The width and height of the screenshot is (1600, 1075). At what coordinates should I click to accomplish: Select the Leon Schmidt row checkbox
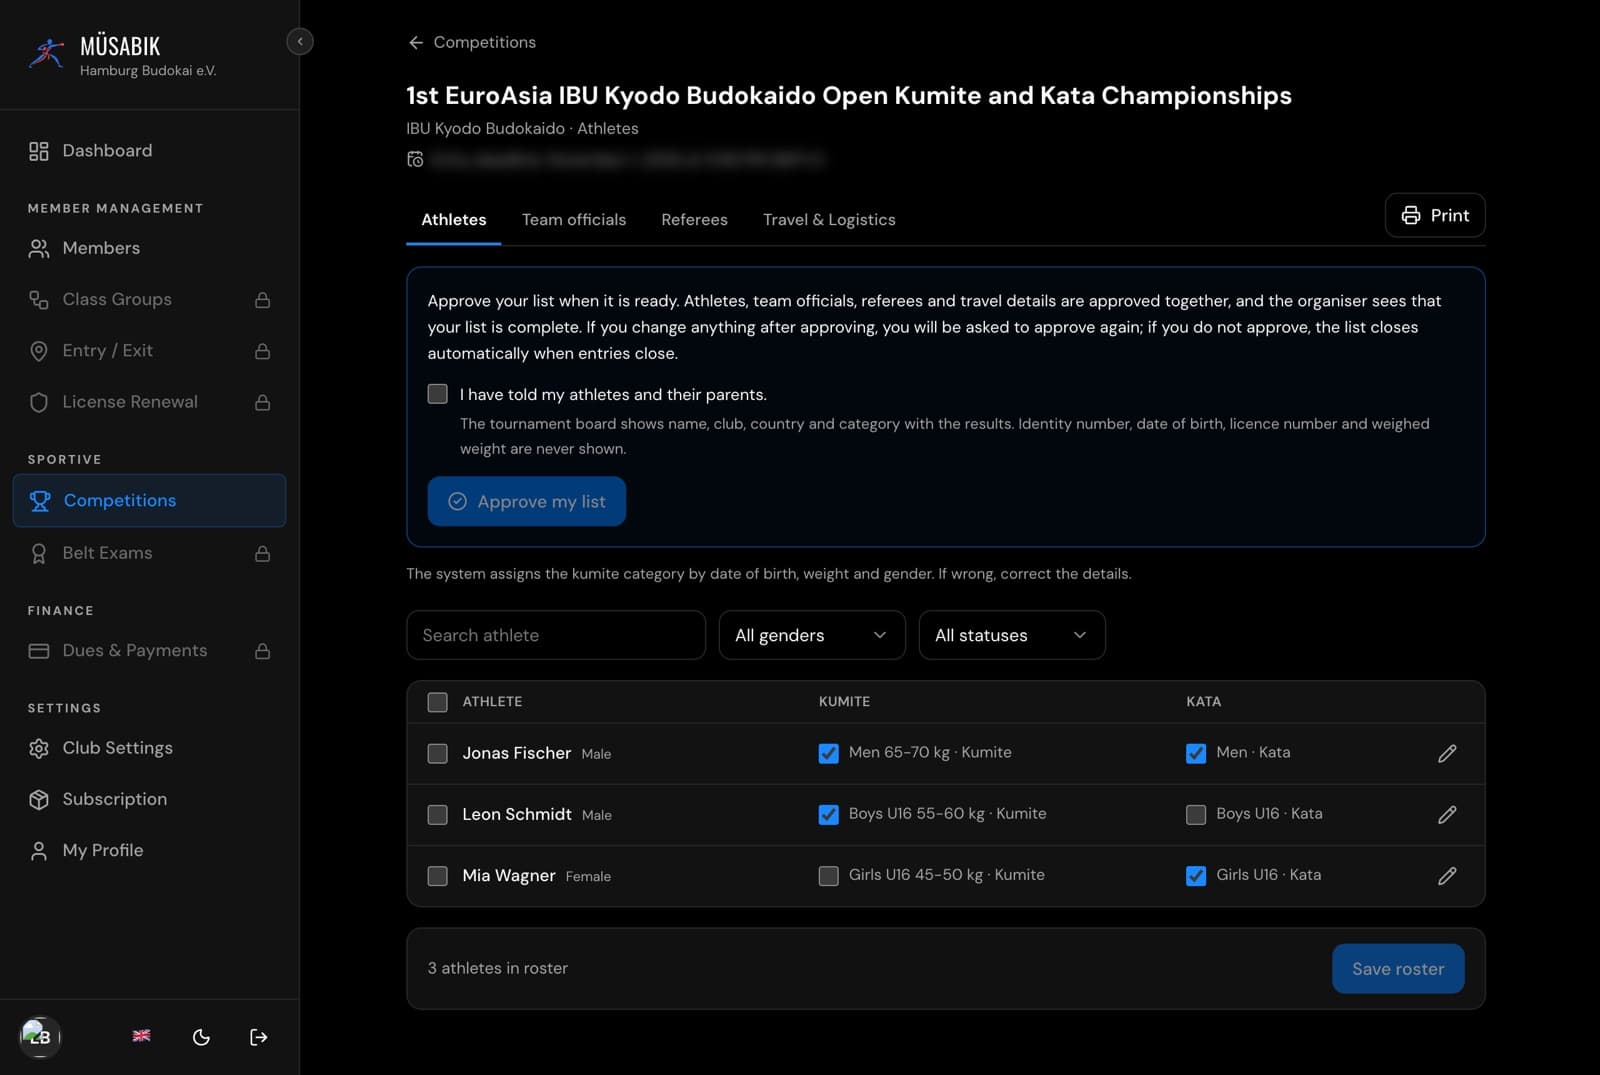438,814
